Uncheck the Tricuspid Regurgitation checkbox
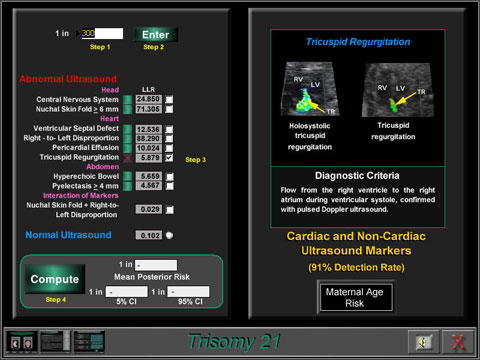This screenshot has height=360, width=480. (169, 158)
